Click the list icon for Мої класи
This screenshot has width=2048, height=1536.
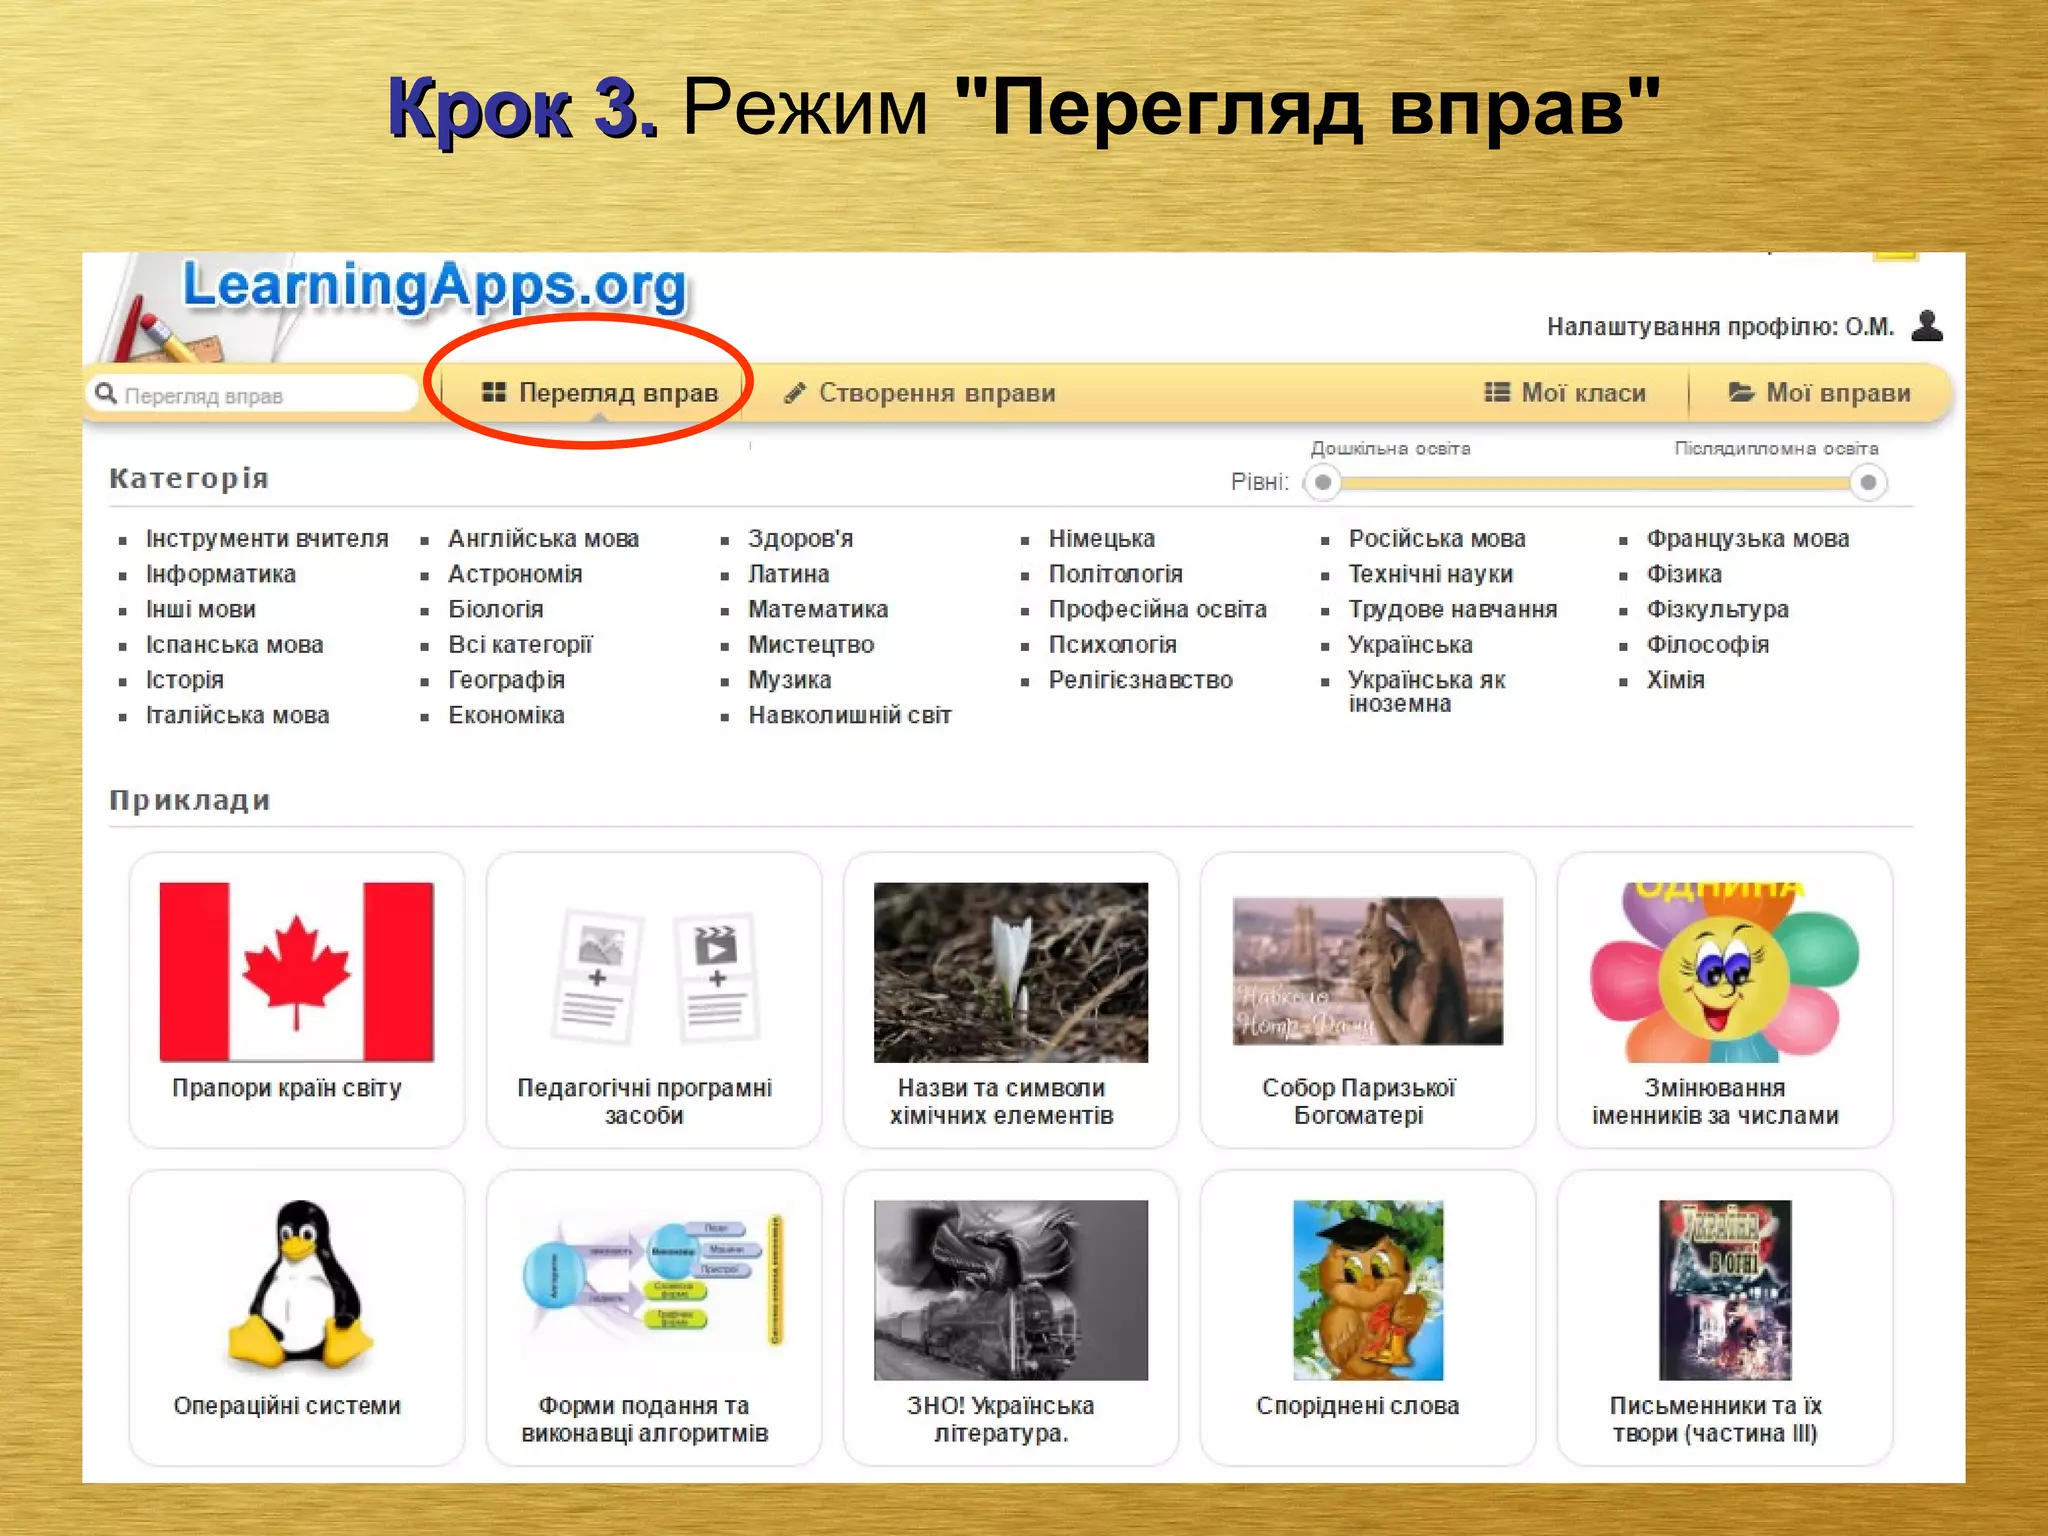pos(1496,392)
